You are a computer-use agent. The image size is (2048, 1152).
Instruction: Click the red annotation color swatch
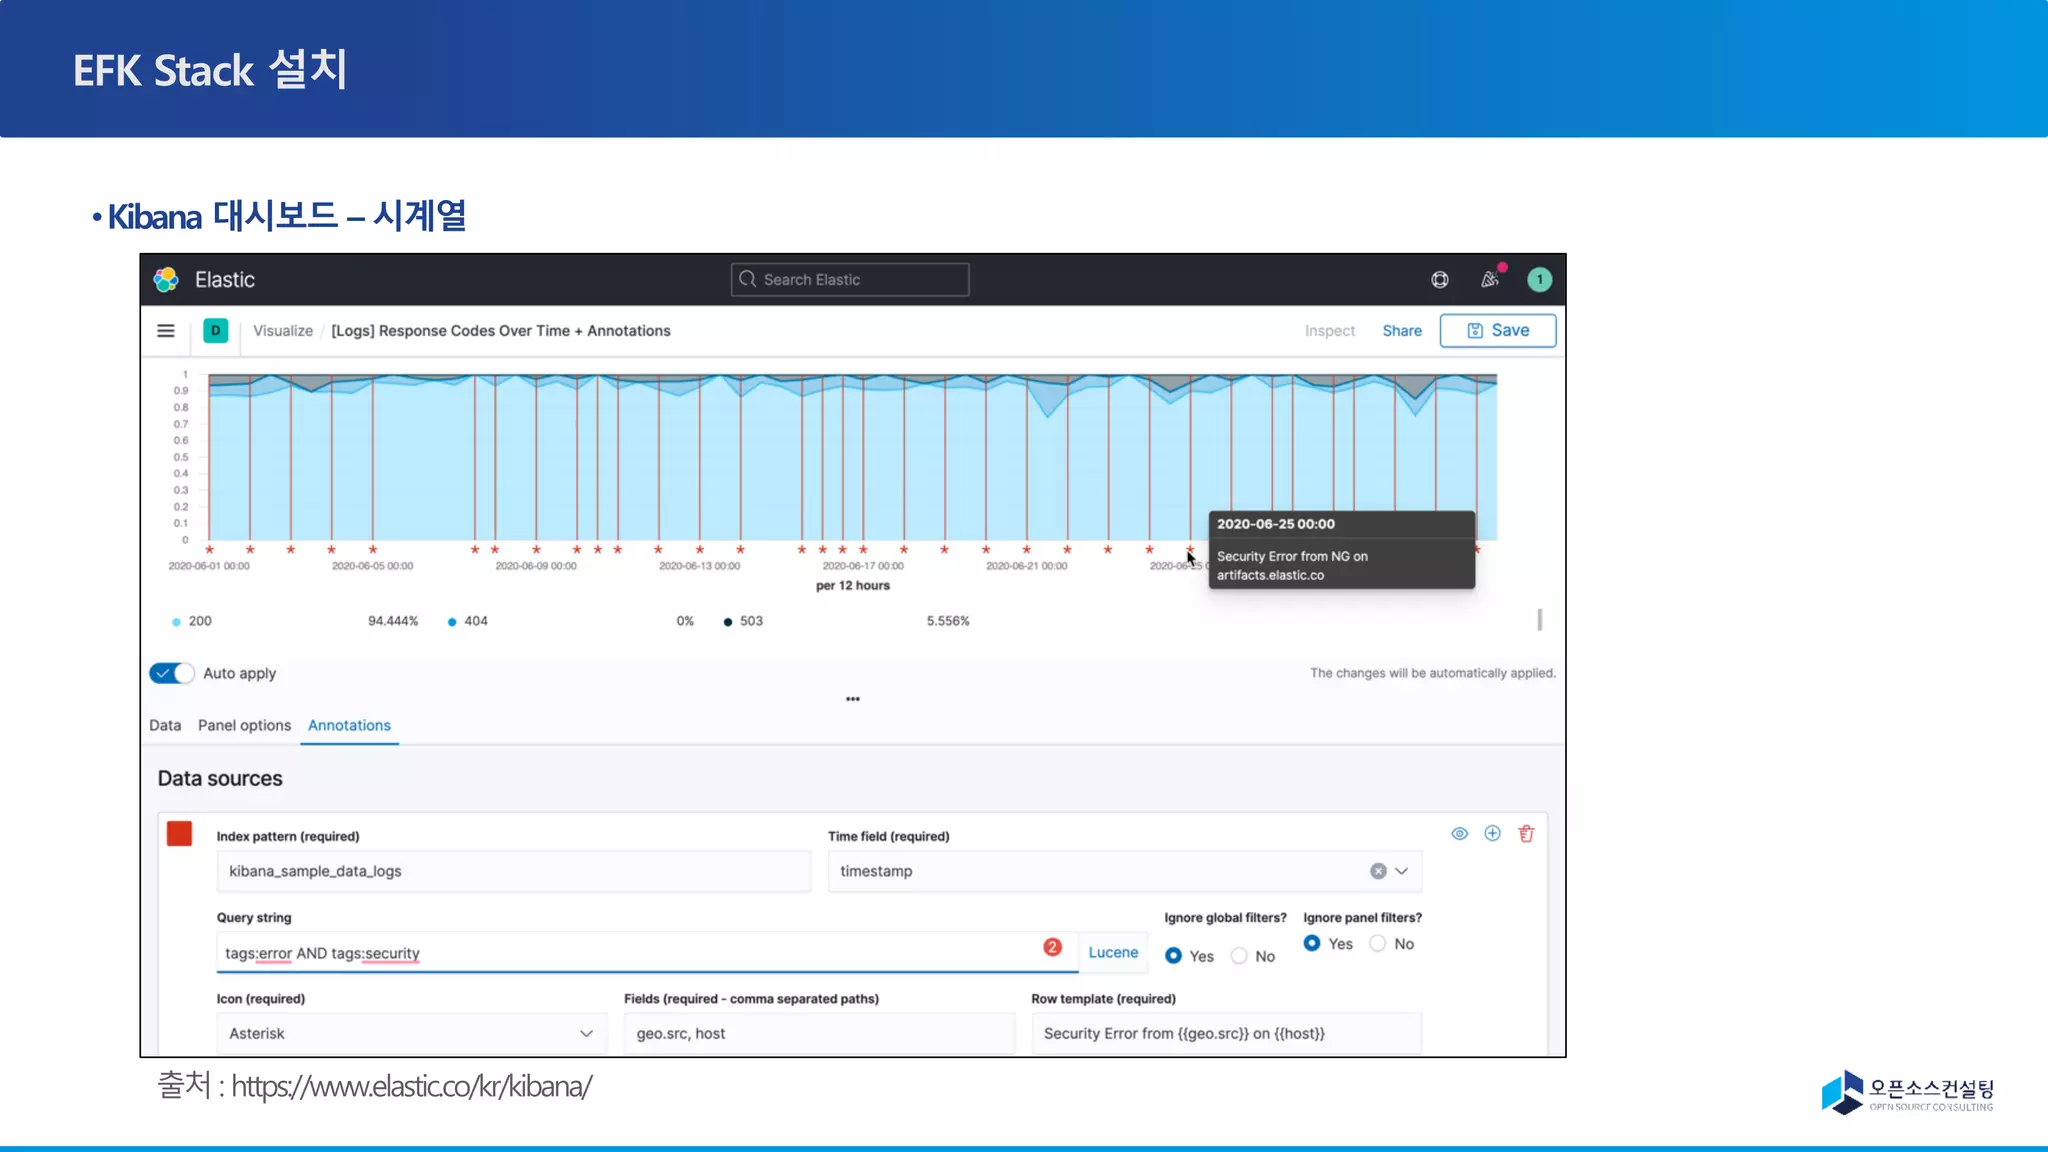(180, 834)
